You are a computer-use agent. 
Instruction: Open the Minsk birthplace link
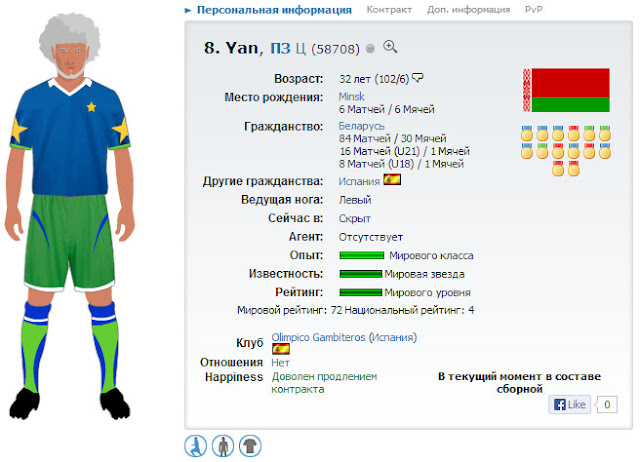coord(351,97)
